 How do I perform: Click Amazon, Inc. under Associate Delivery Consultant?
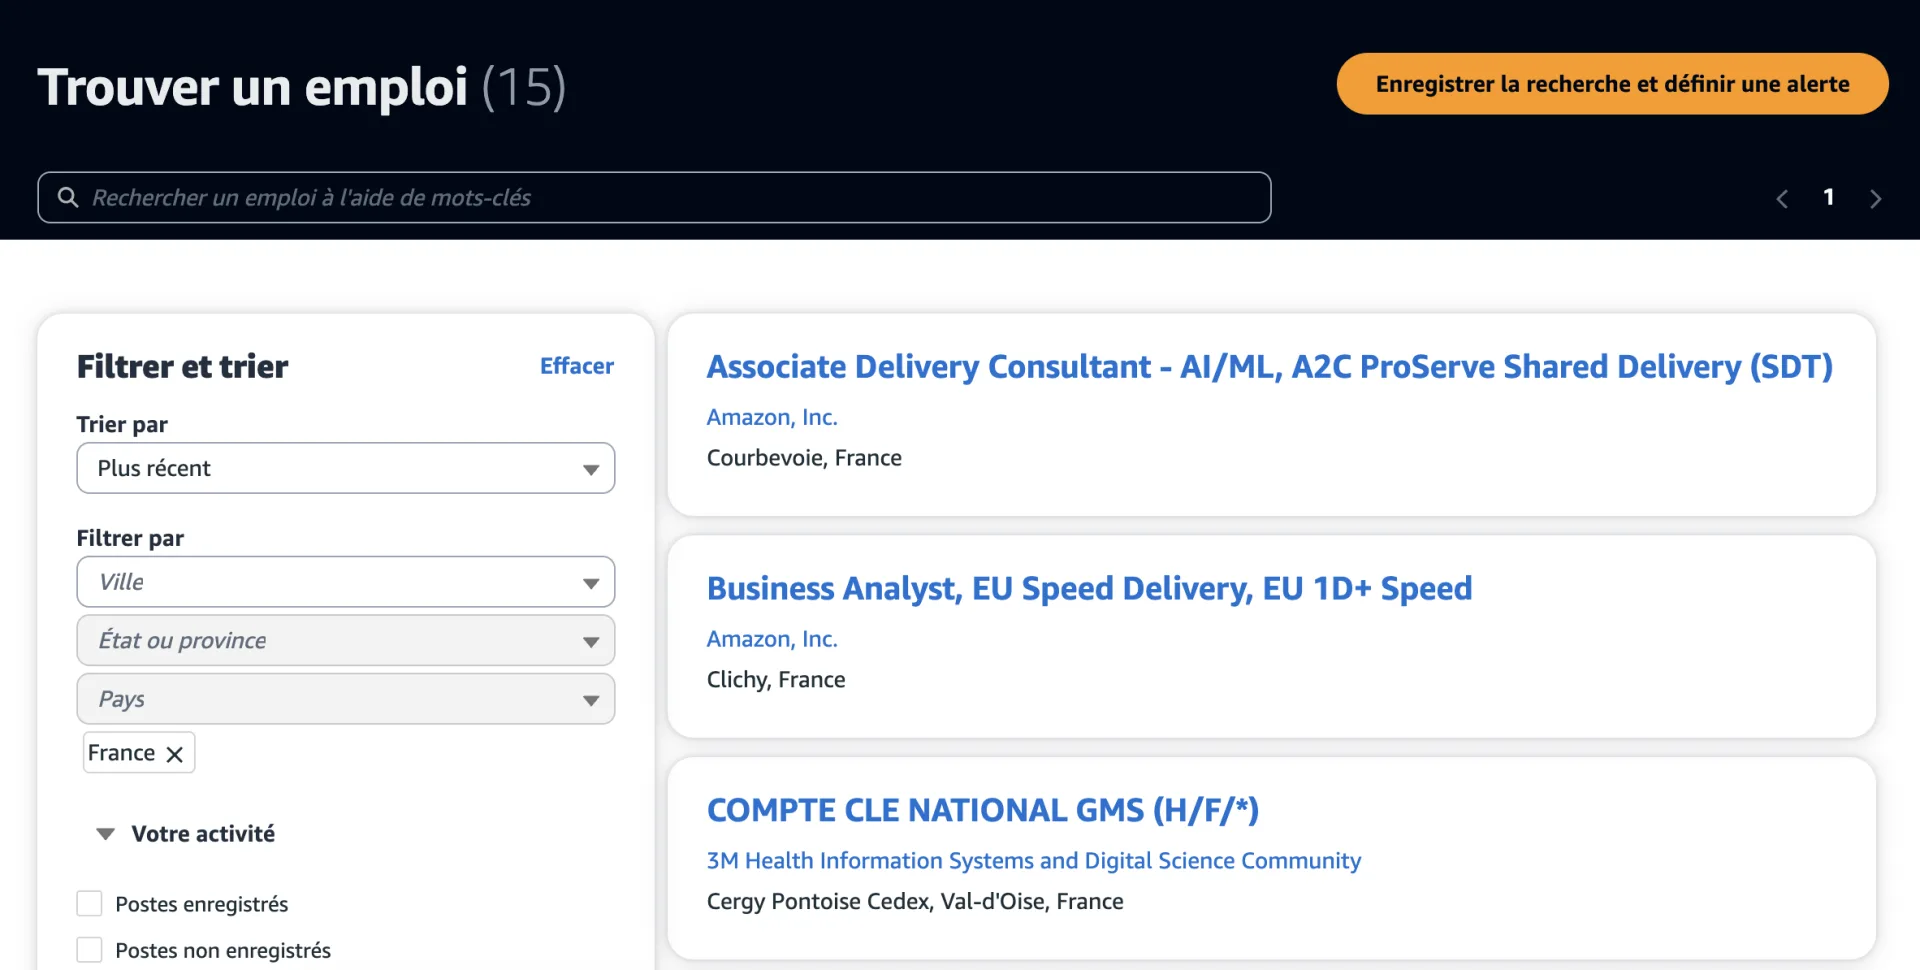pyautogui.click(x=772, y=417)
